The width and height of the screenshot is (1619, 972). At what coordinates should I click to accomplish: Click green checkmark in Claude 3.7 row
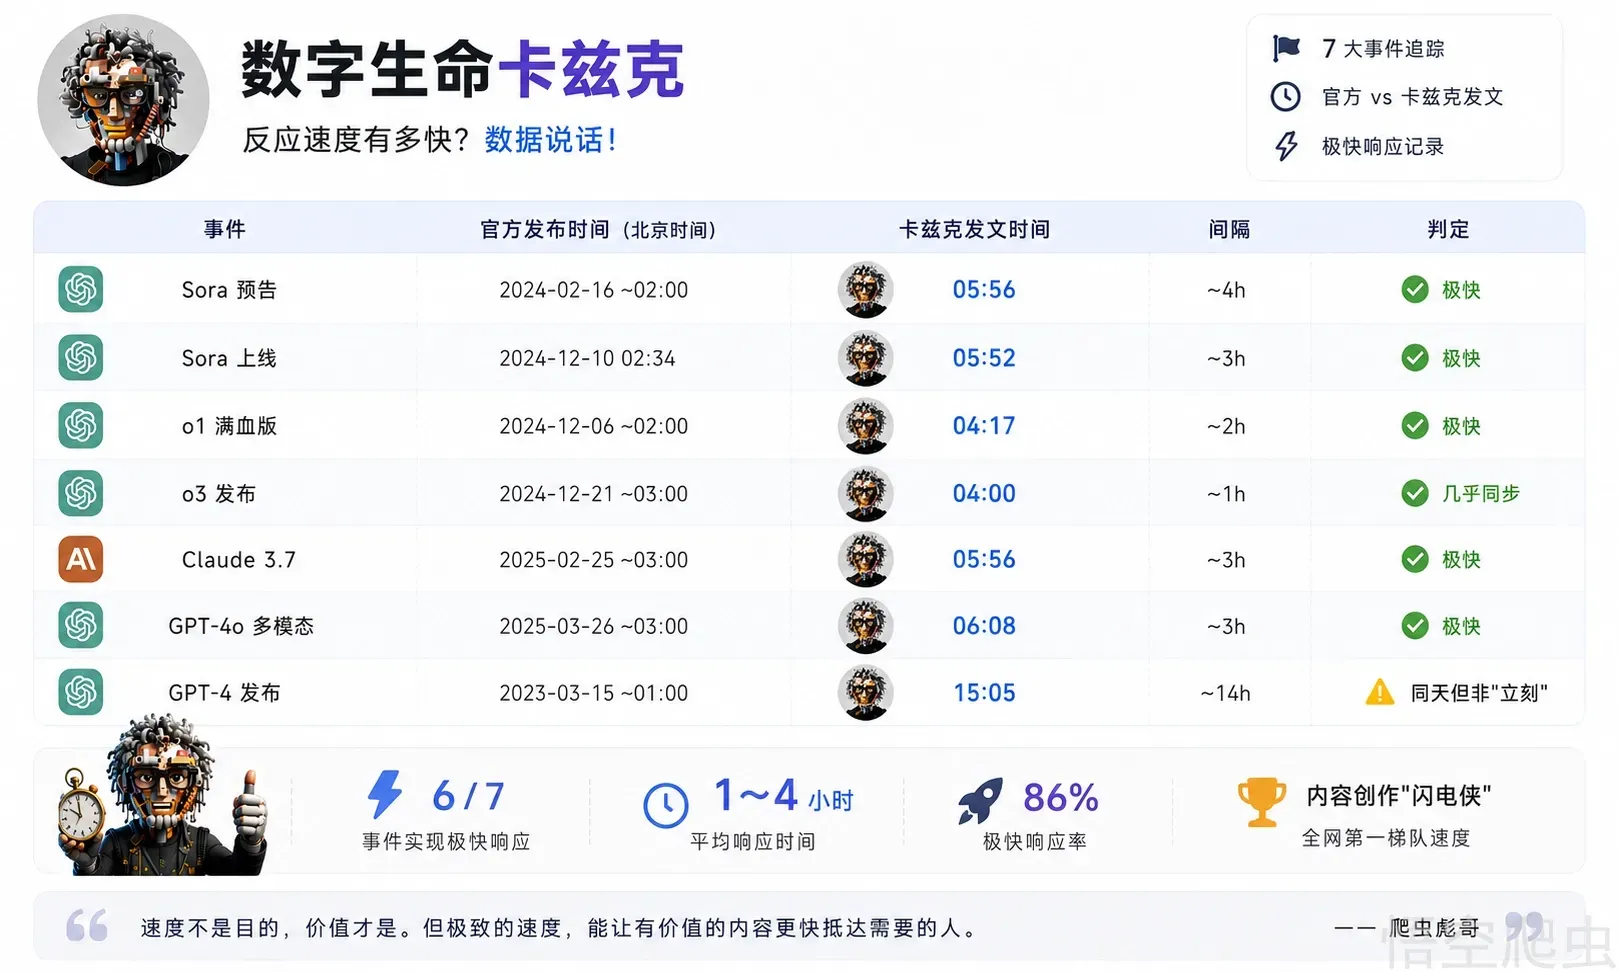[x=1415, y=560]
